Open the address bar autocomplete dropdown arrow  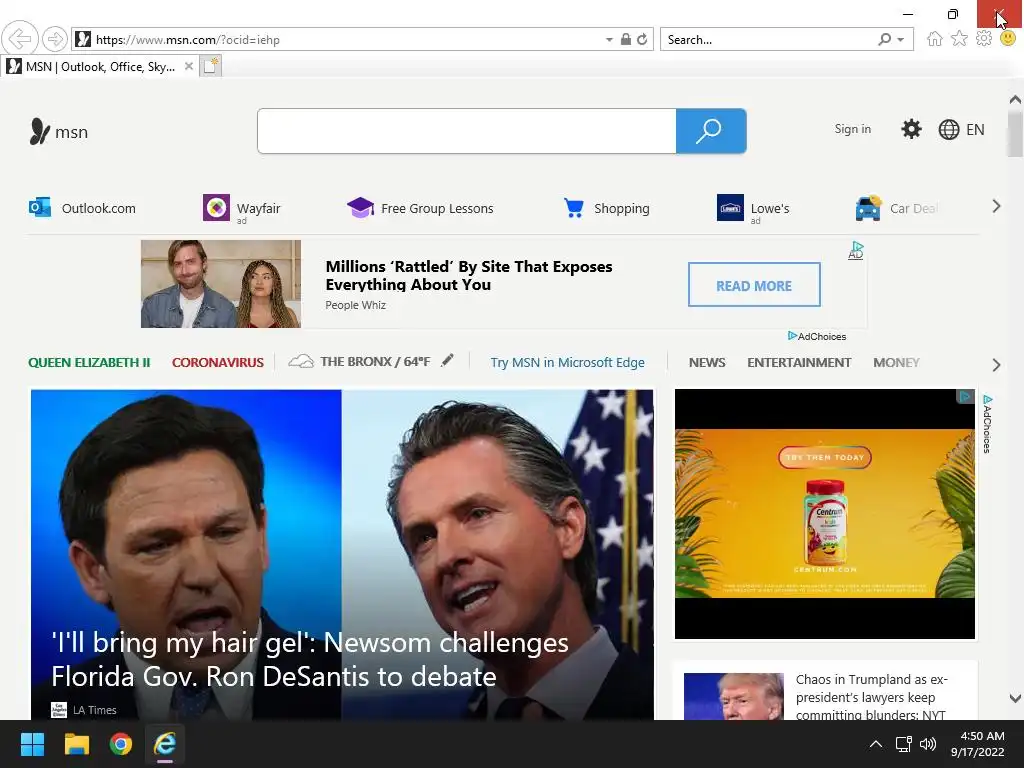[x=609, y=40]
